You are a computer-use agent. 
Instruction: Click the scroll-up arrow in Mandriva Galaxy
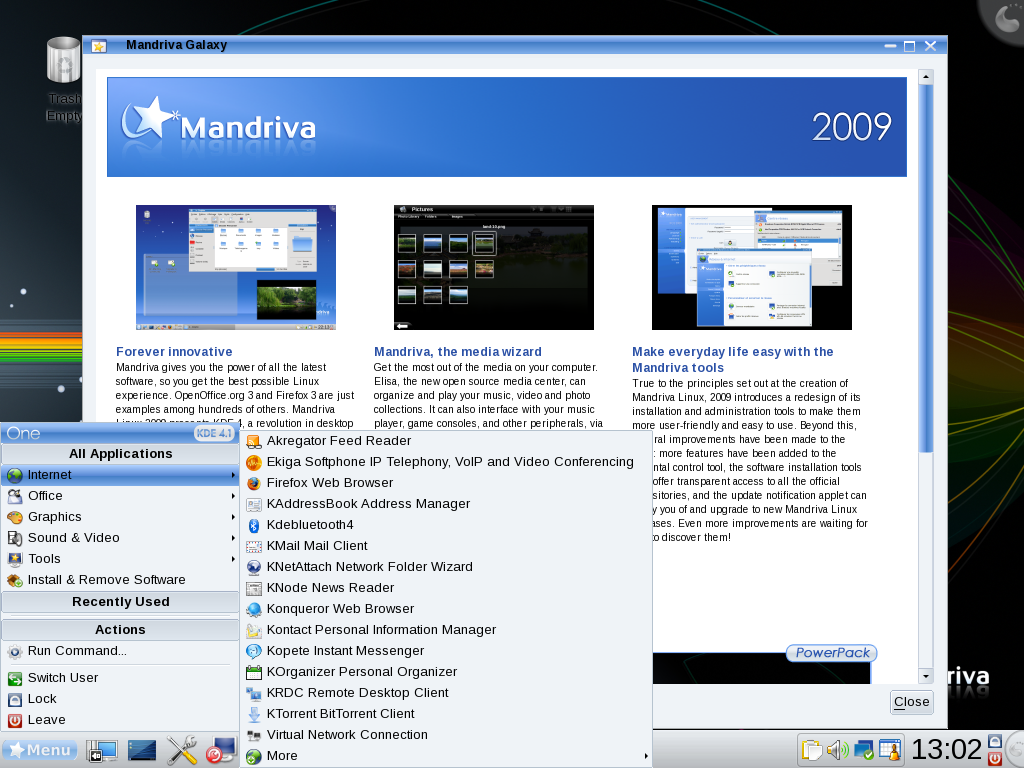(925, 77)
